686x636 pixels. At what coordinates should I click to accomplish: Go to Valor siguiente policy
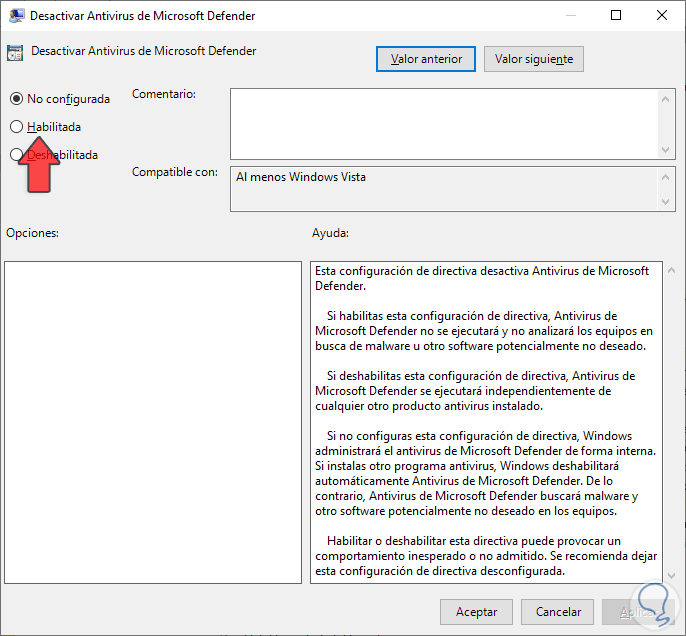pos(534,59)
